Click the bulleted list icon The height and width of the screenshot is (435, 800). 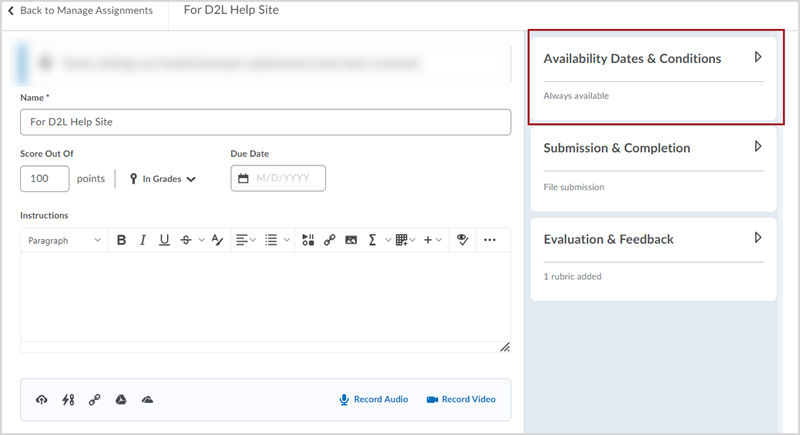[271, 240]
